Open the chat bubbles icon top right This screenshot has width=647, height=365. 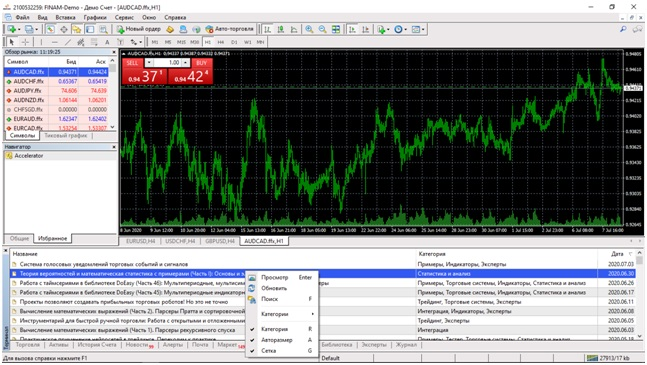point(638,29)
